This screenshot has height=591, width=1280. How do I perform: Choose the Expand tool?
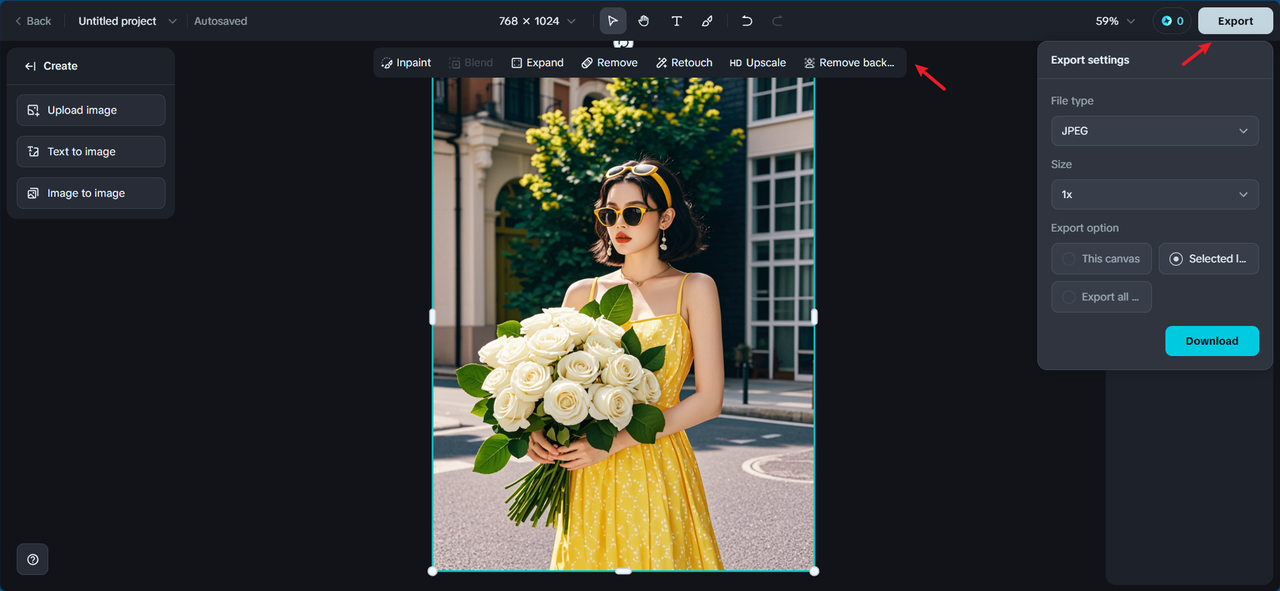[537, 63]
